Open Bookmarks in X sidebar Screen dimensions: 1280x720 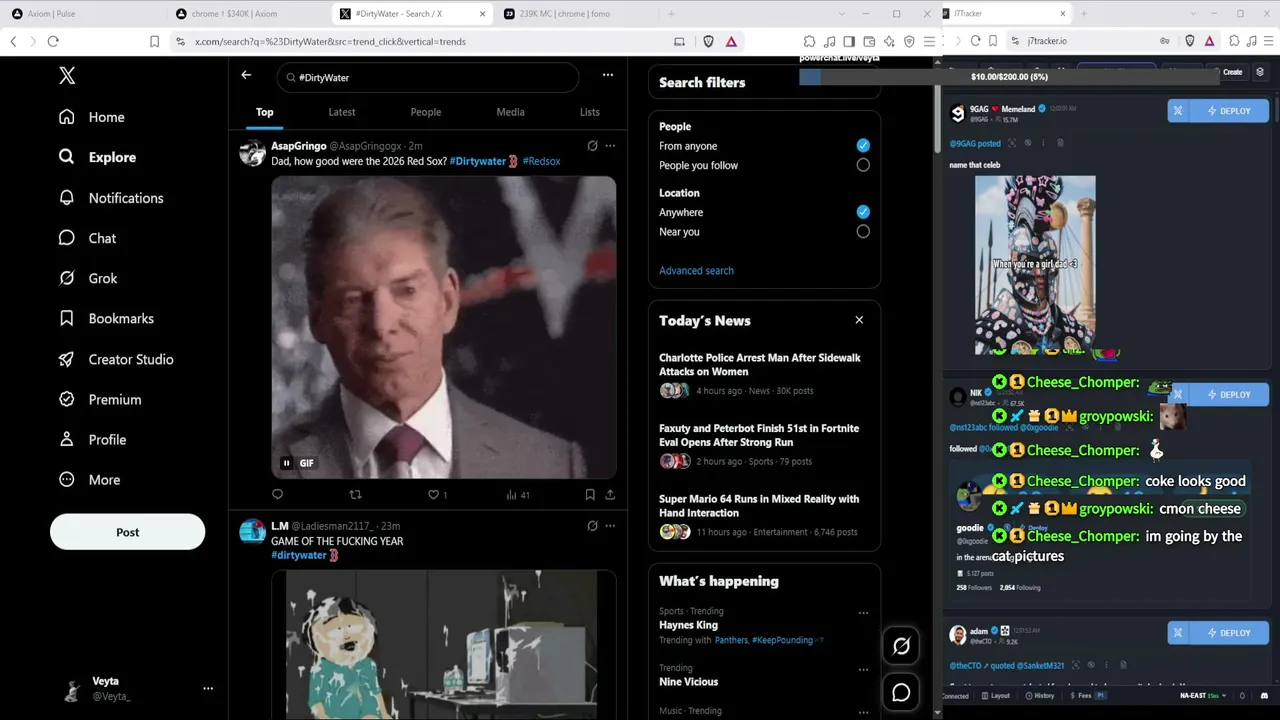point(106,318)
